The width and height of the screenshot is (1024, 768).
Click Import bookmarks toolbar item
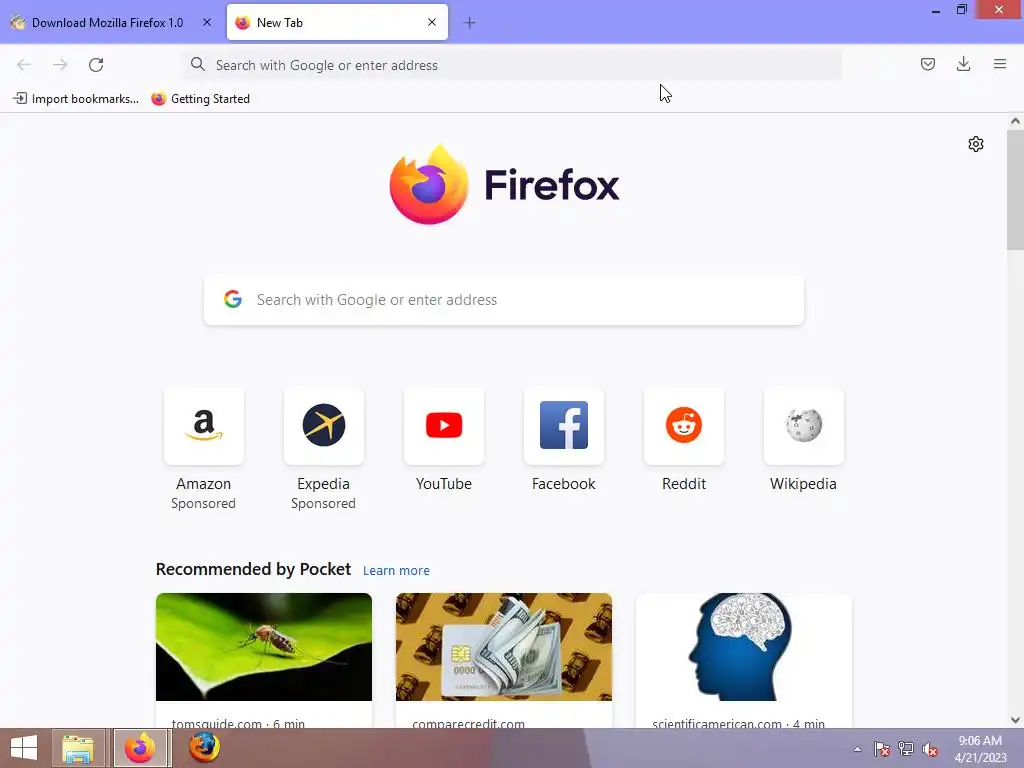pyautogui.click(x=76, y=99)
